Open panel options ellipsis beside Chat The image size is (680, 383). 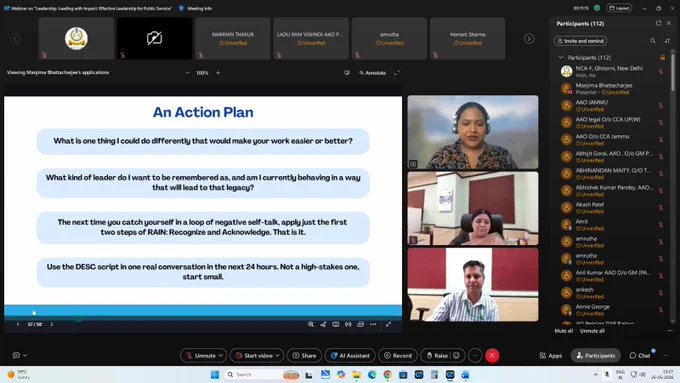coord(666,355)
